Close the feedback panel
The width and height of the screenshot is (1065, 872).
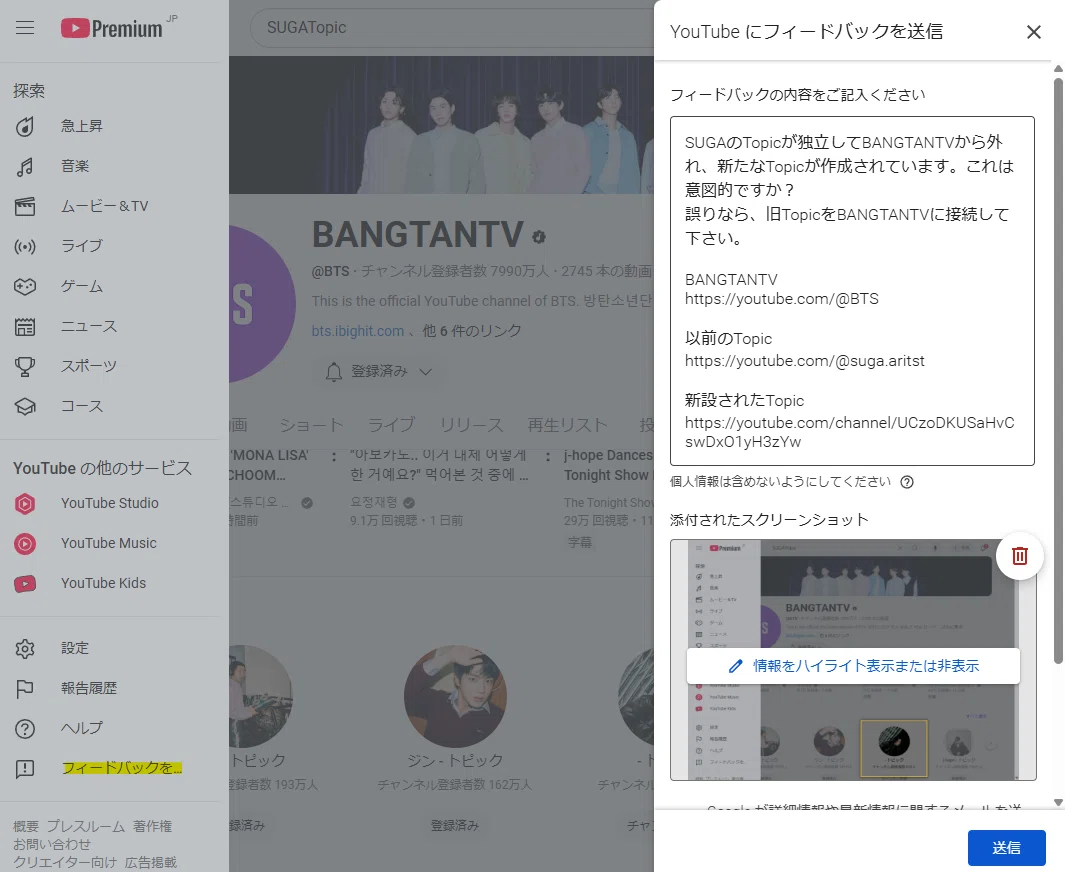pos(1034,32)
